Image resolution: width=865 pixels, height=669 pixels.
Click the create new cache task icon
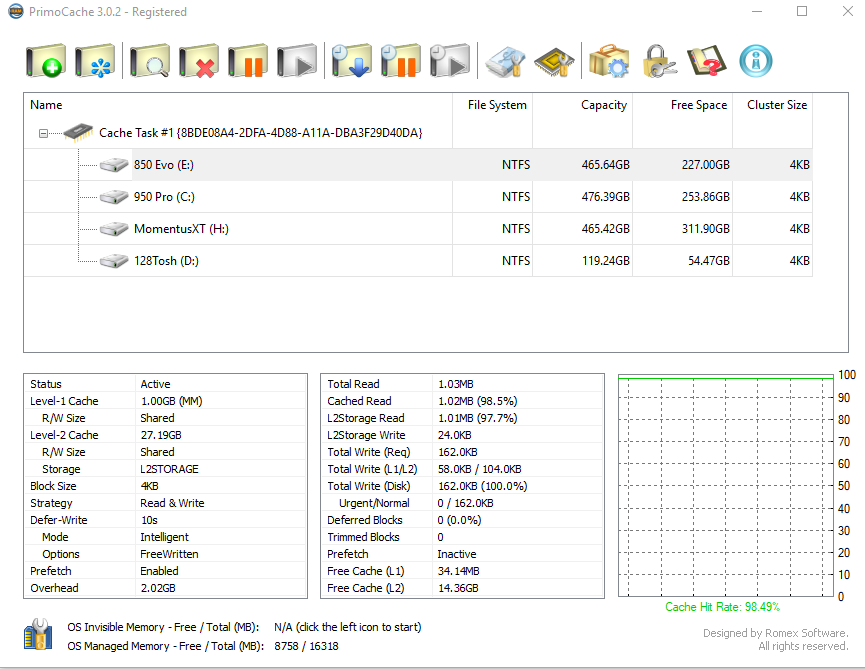(x=46, y=62)
